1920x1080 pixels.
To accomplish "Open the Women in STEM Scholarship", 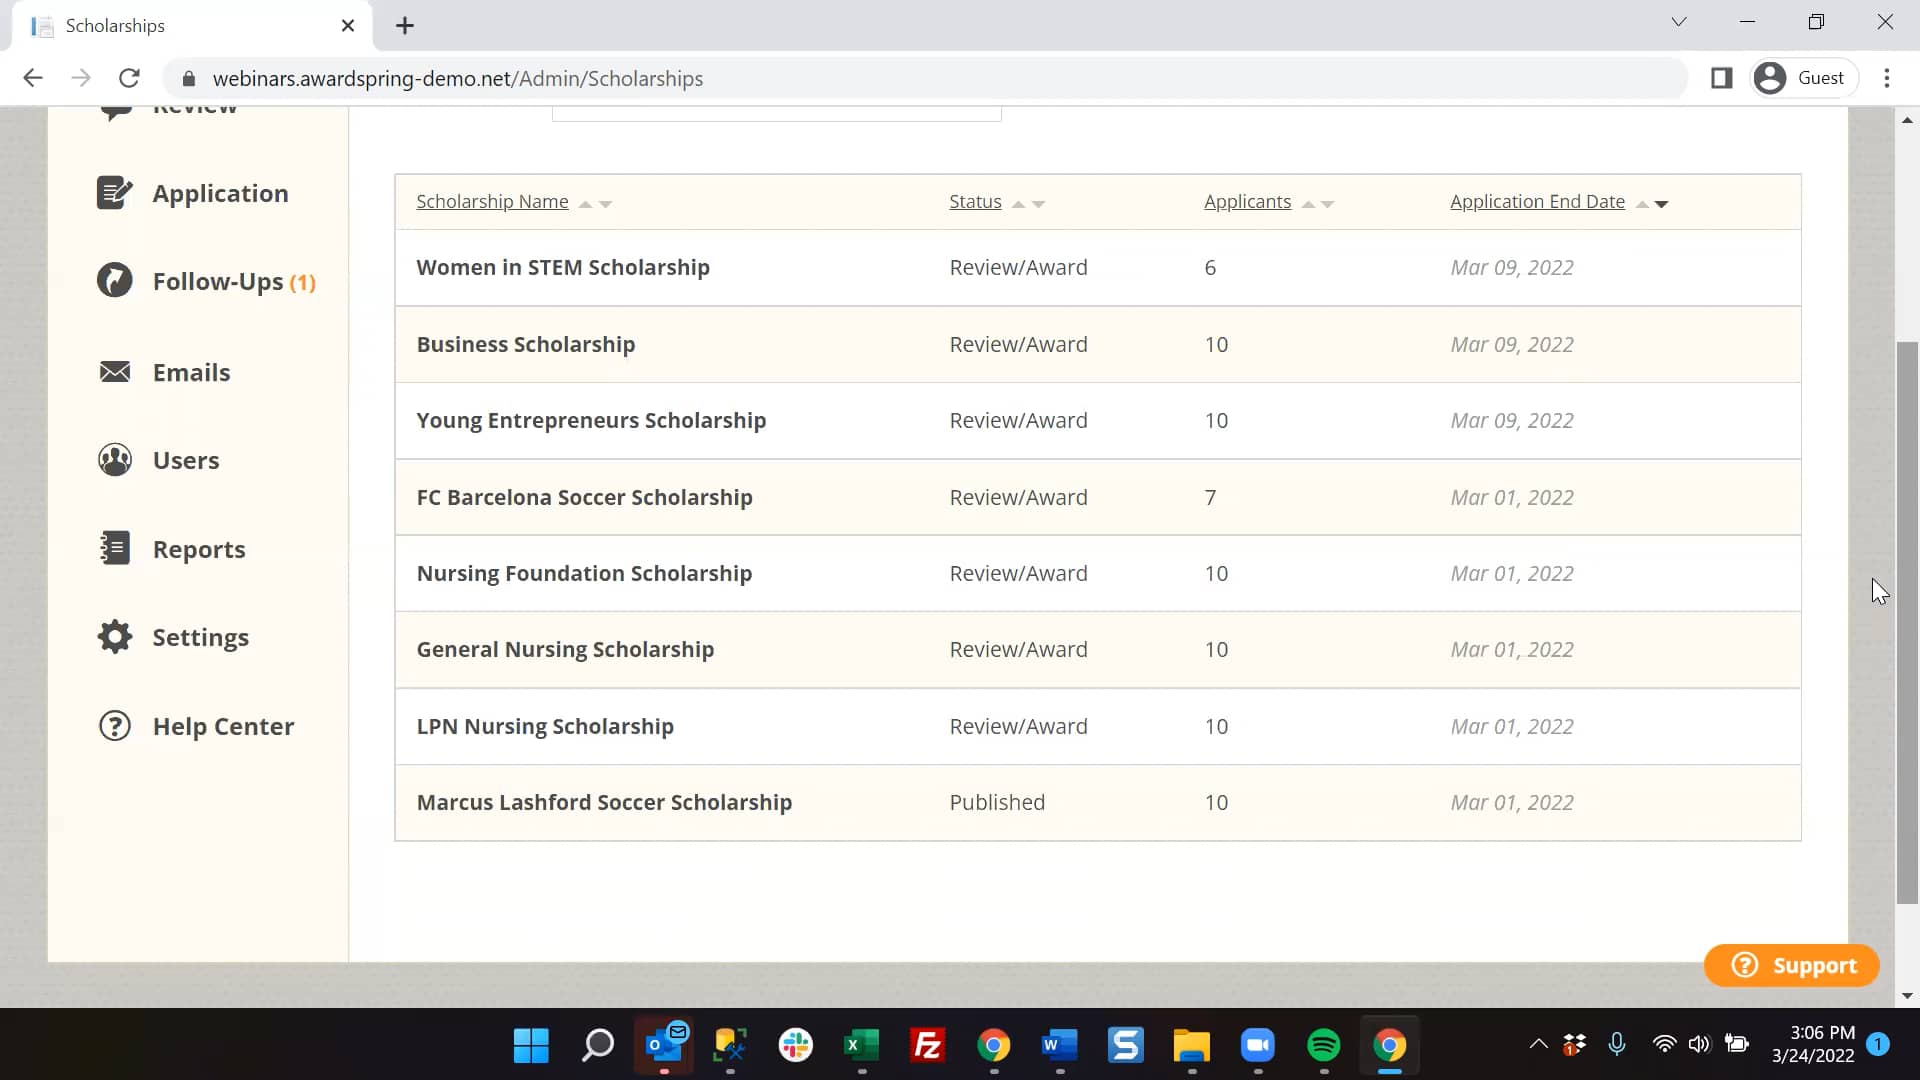I will pyautogui.click(x=563, y=267).
